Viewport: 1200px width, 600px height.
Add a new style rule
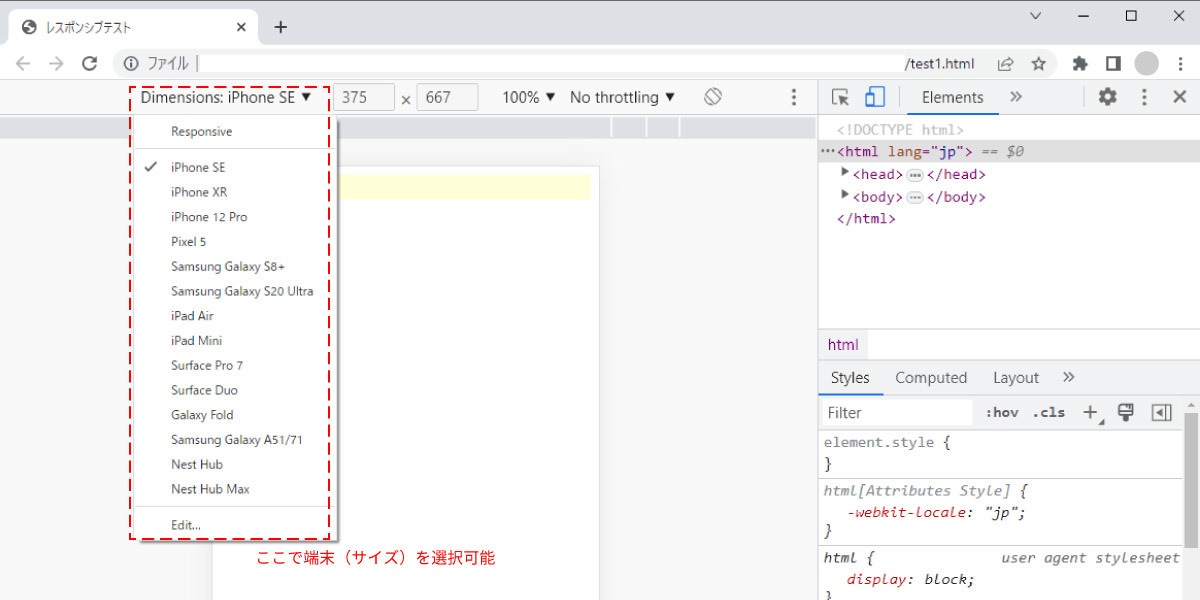click(x=1092, y=412)
